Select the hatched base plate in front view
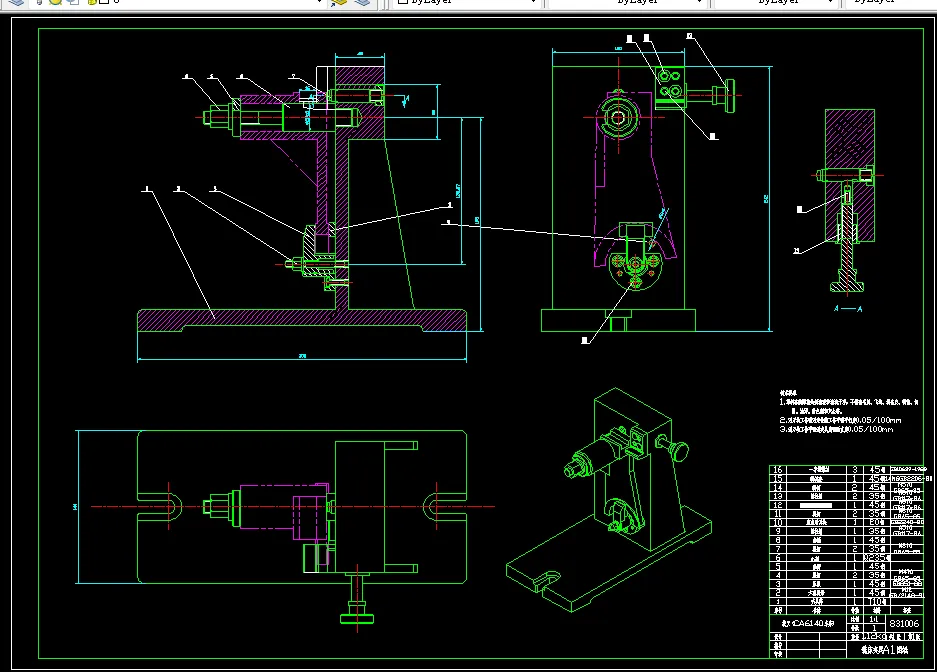This screenshot has width=937, height=672. coord(302,320)
